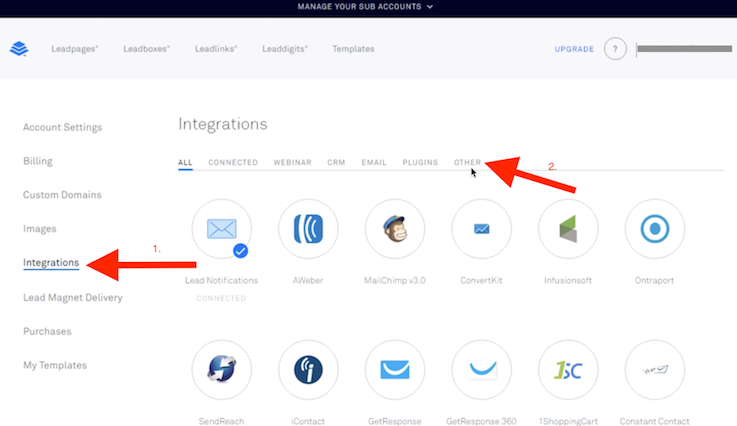Select the Lead Notifications envelope icon
The height and width of the screenshot is (426, 737).
coord(221,229)
